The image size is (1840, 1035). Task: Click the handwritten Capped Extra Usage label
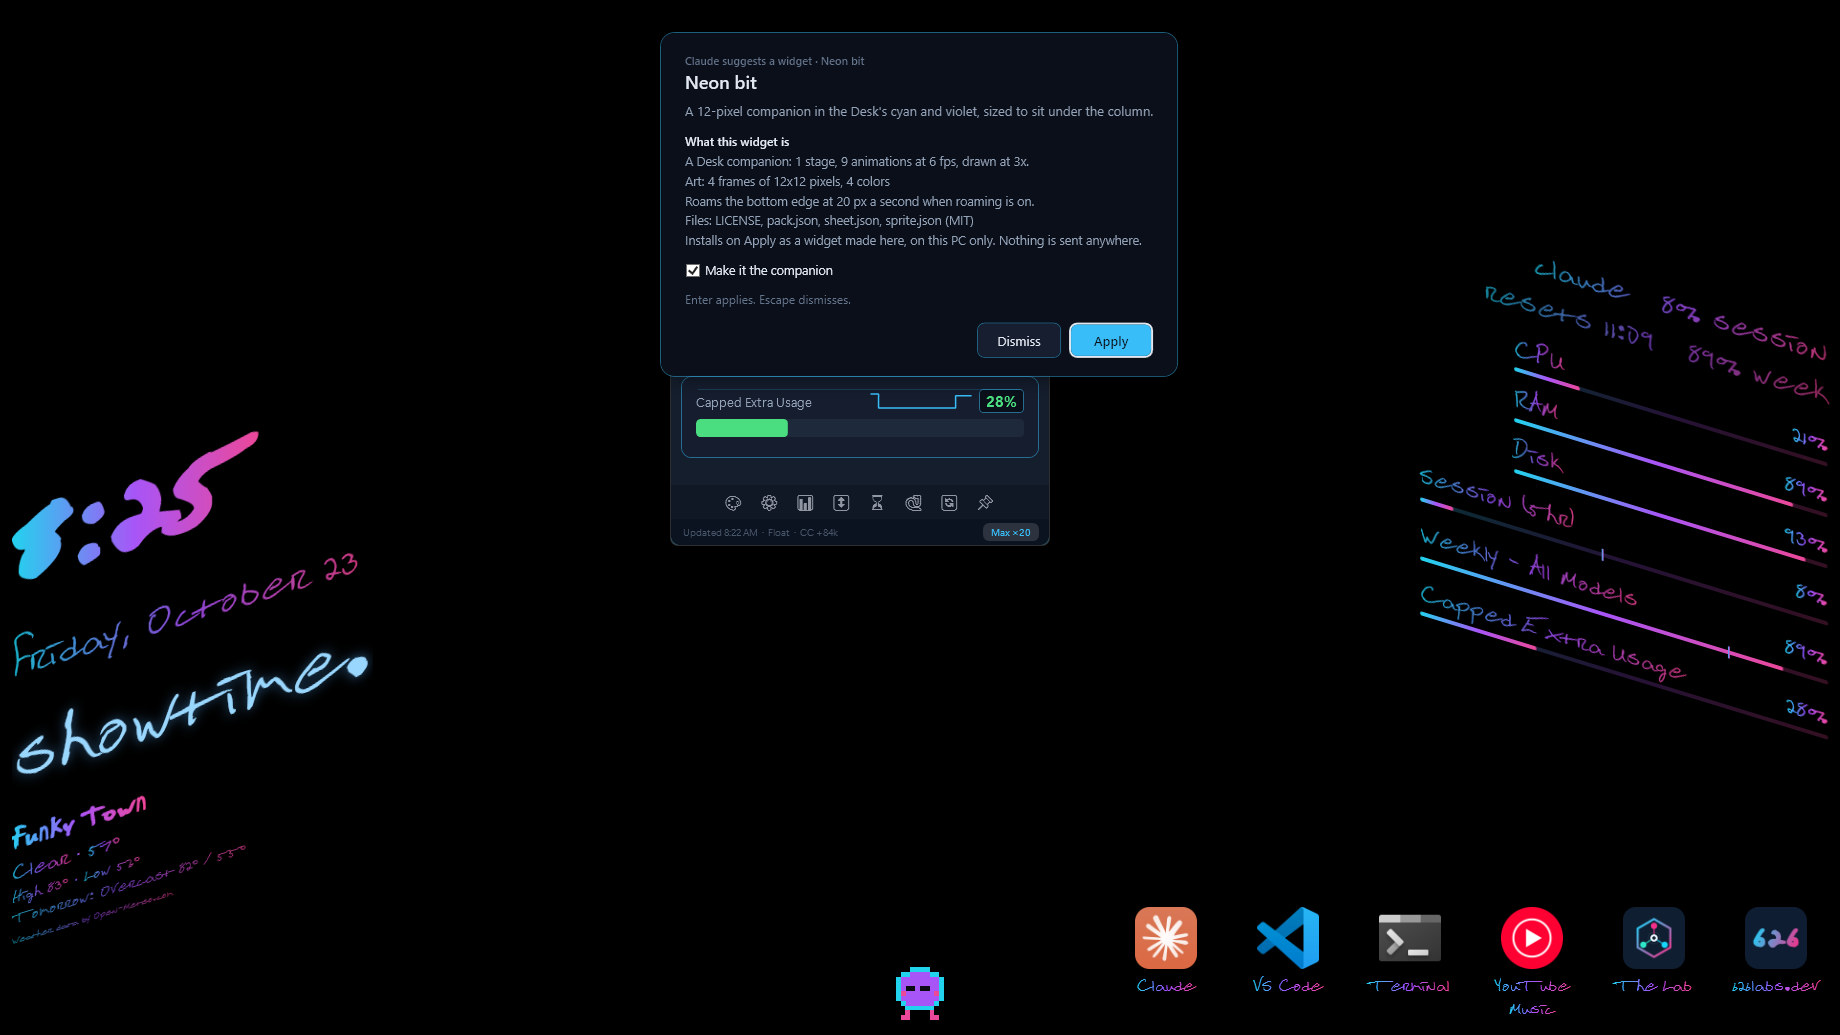(x=1553, y=633)
